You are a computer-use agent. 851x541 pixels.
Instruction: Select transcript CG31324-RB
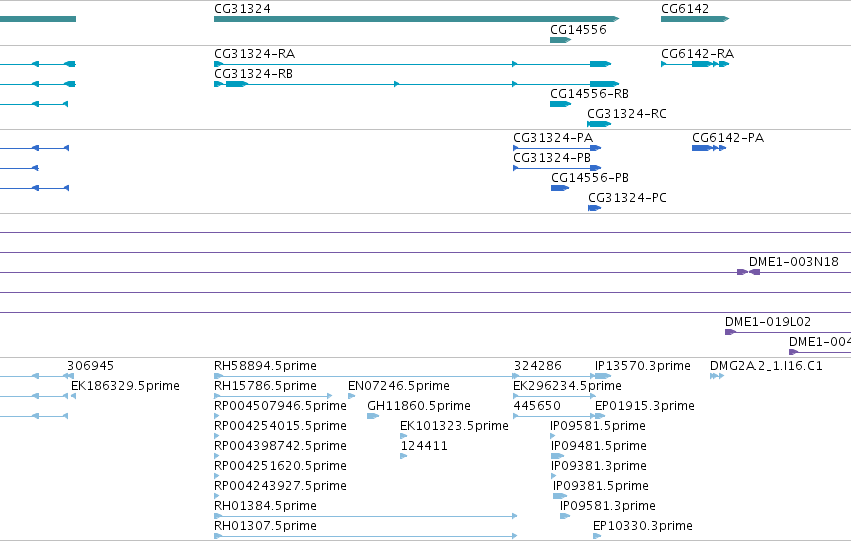pos(416,84)
